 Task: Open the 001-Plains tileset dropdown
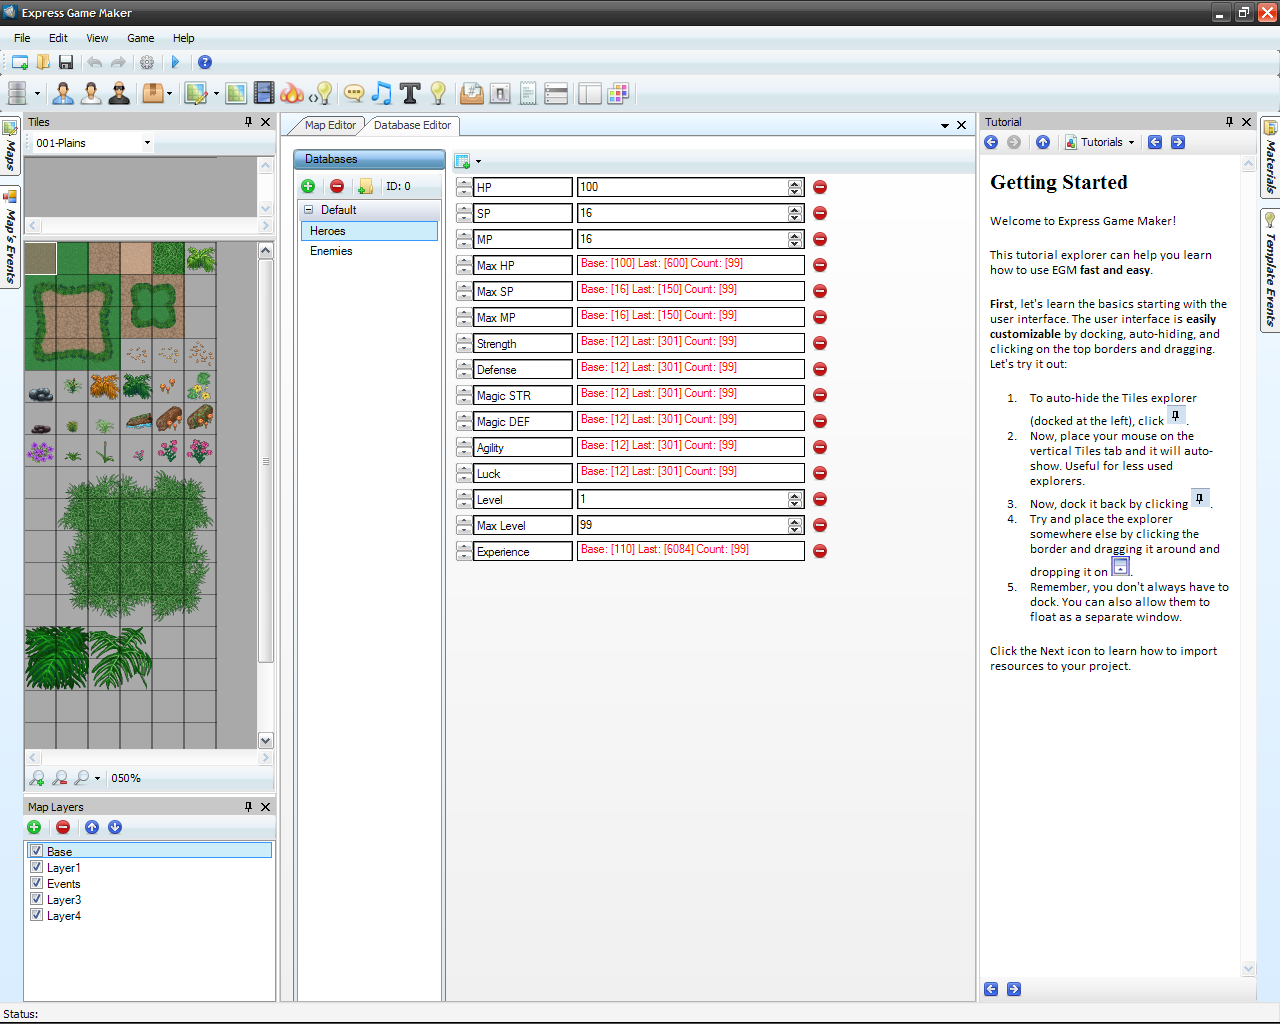pyautogui.click(x=147, y=143)
